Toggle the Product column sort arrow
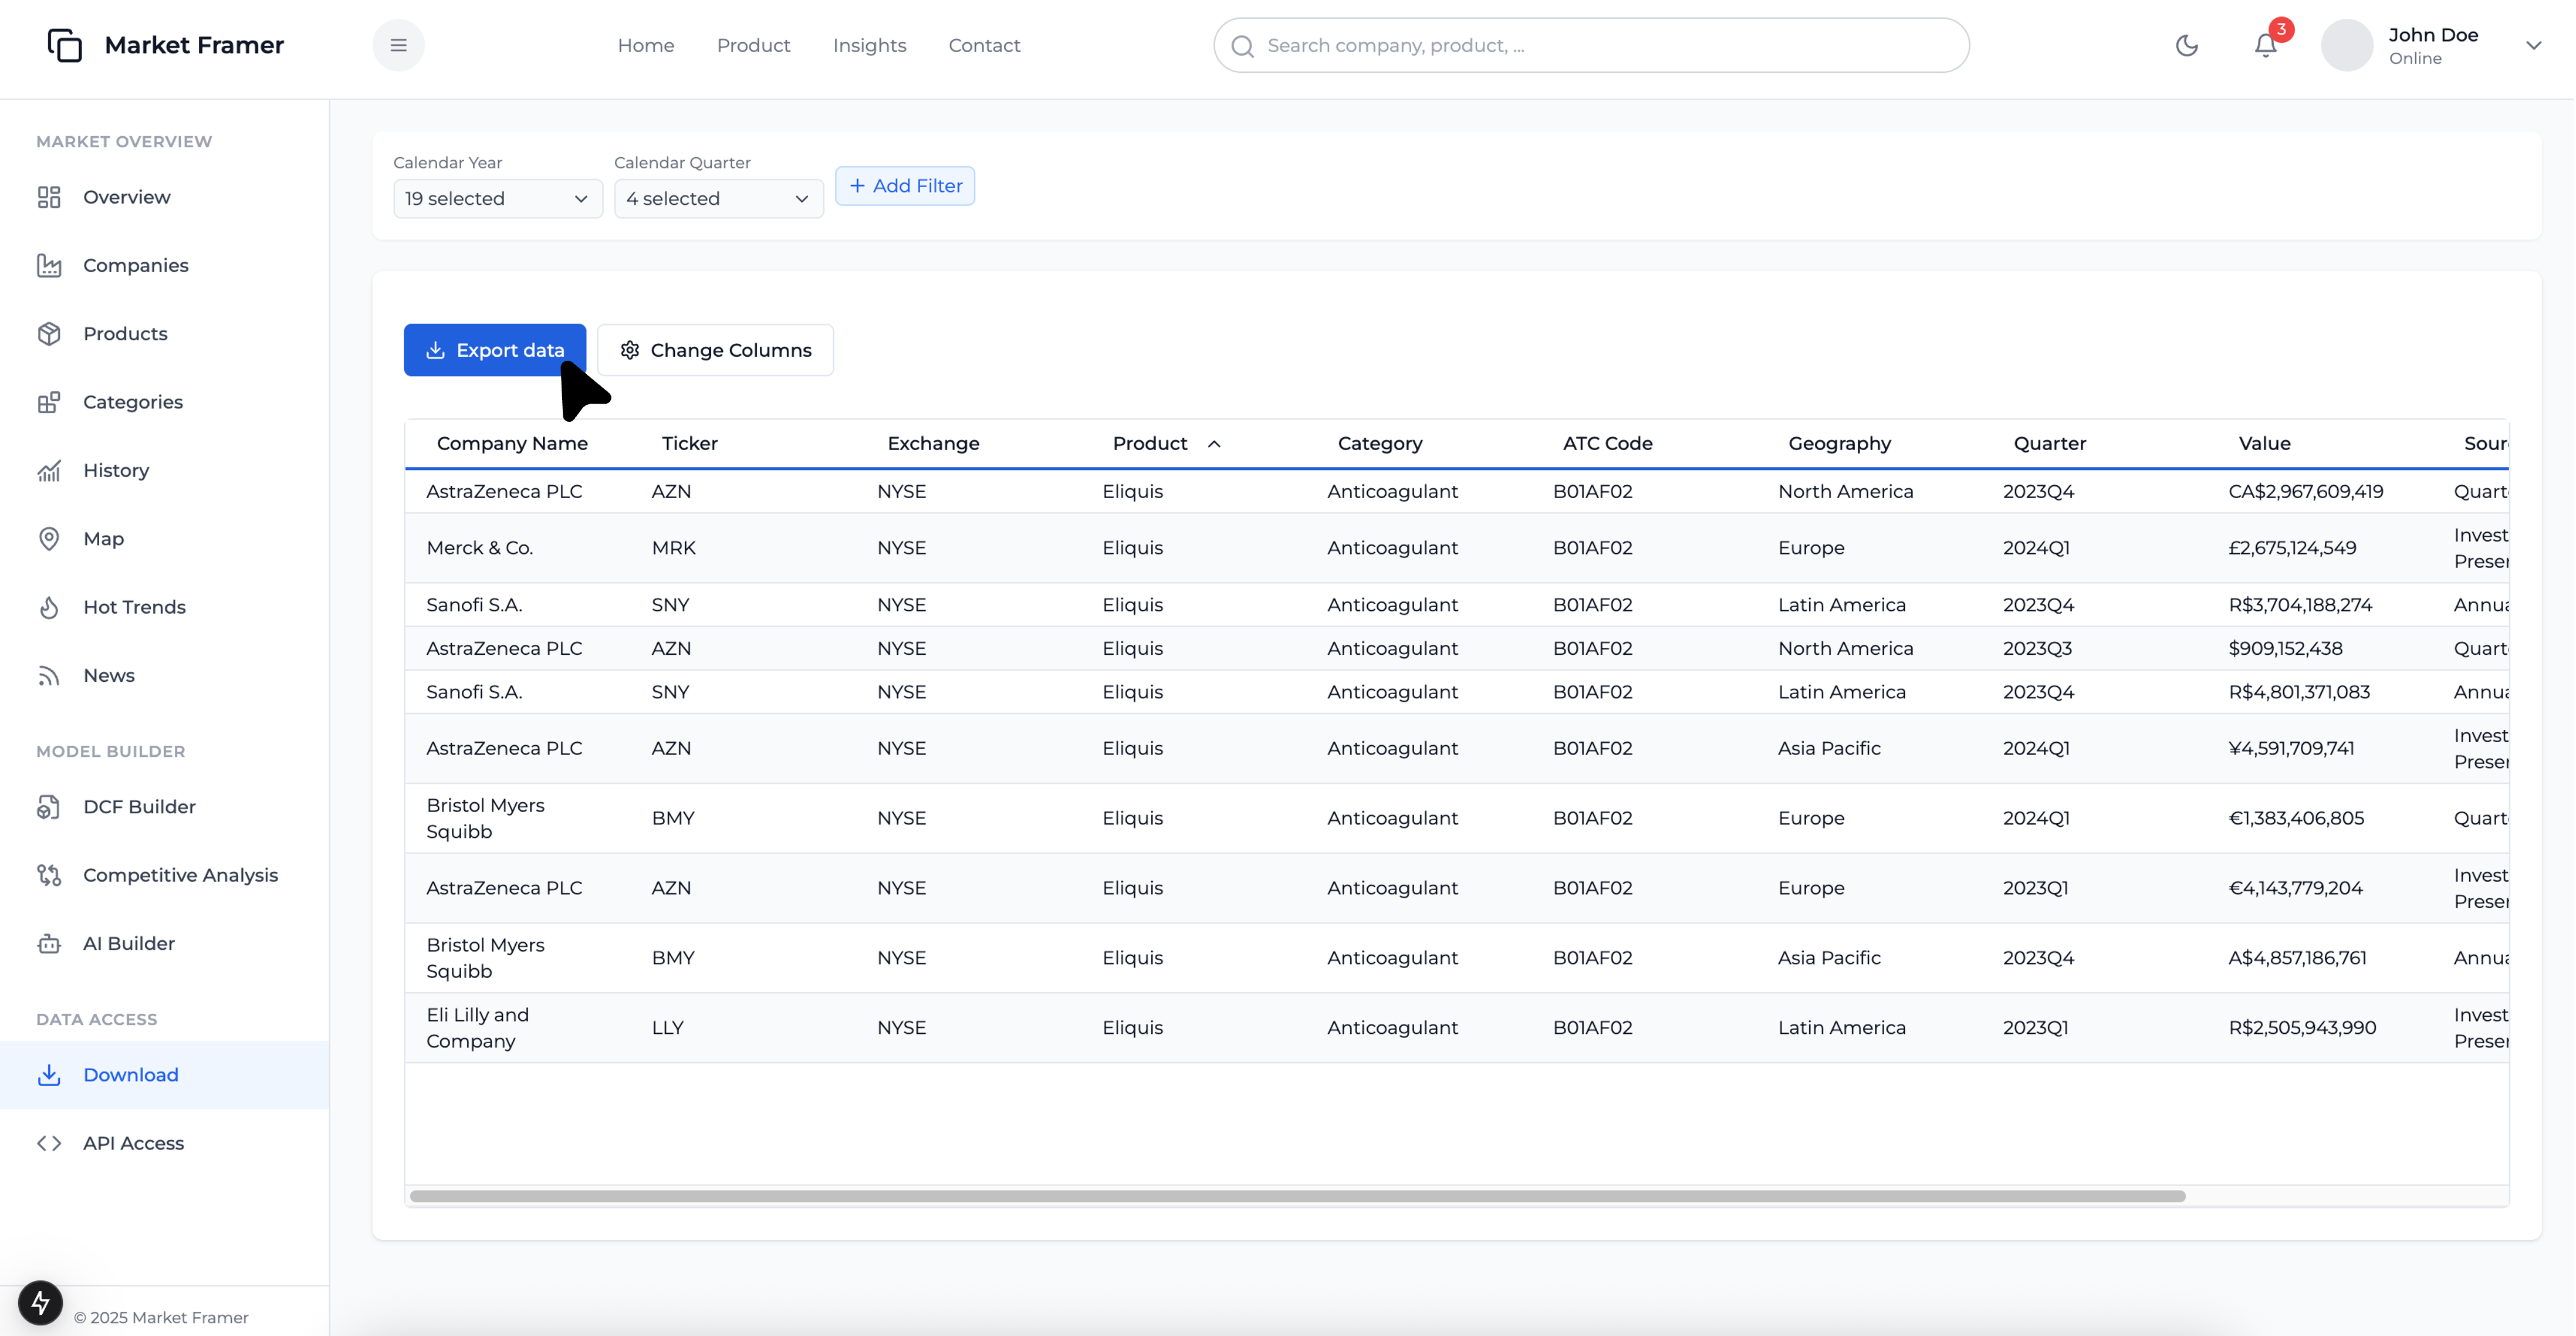2576x1336 pixels. pos(1213,443)
